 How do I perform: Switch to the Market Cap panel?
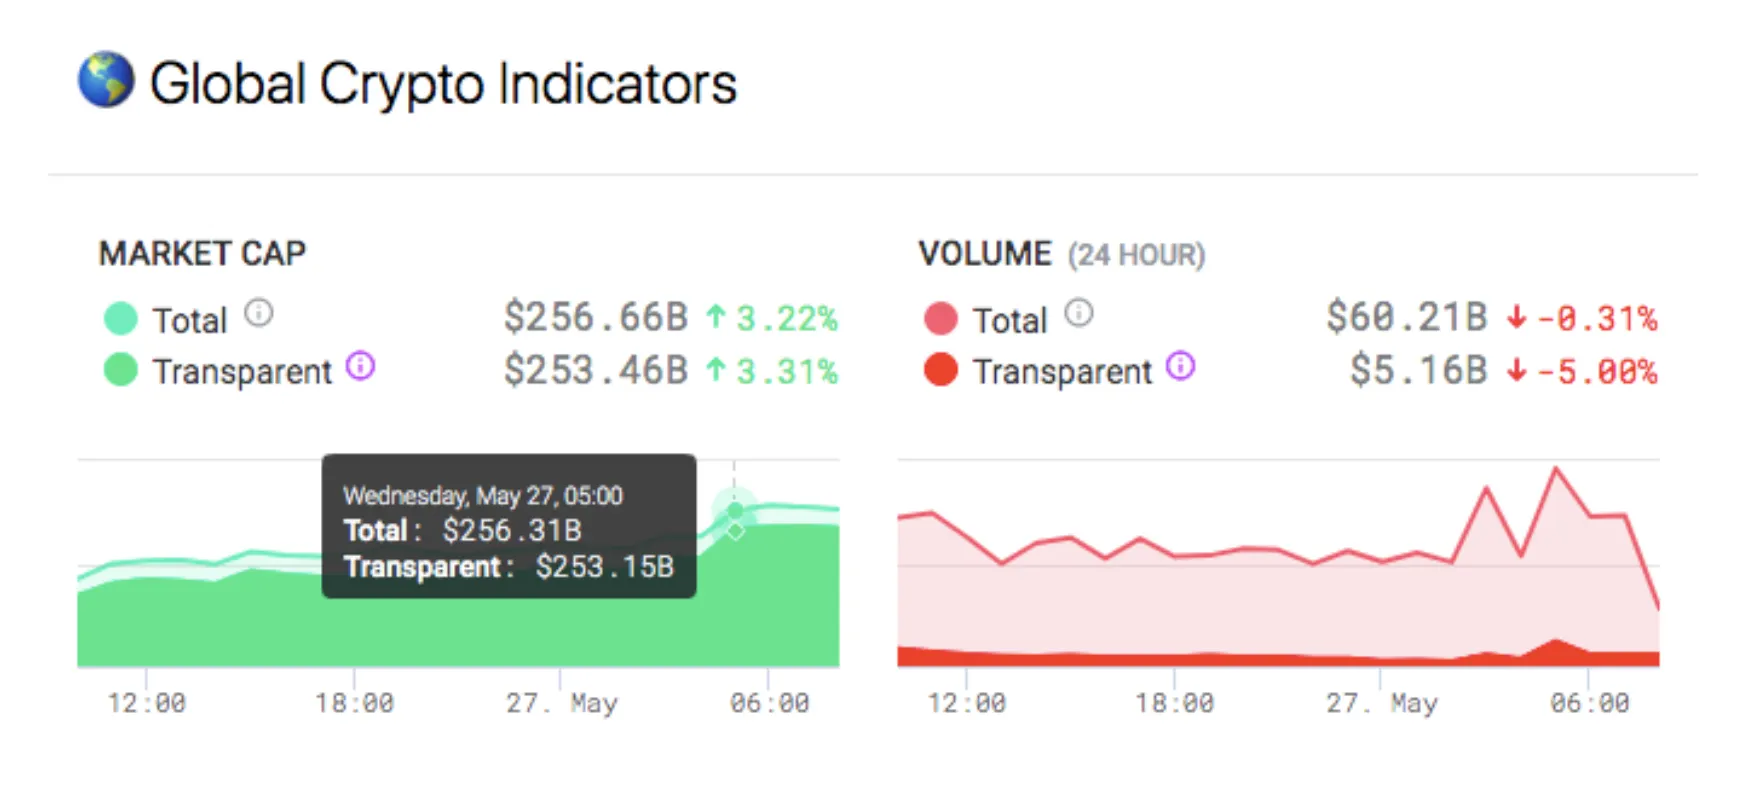202,253
